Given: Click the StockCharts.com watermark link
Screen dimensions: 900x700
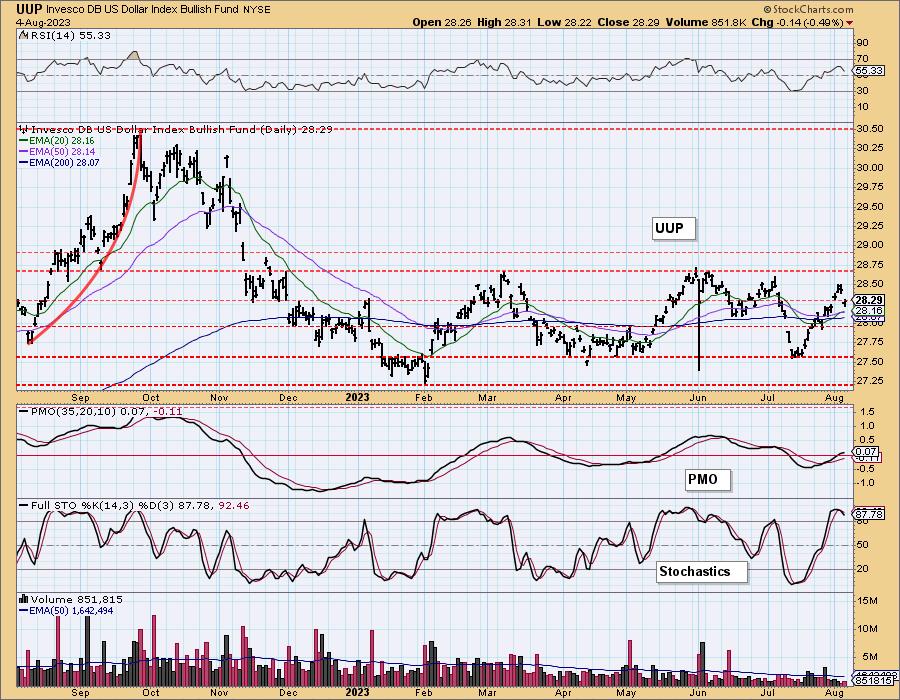Looking at the screenshot, I should tap(808, 9).
